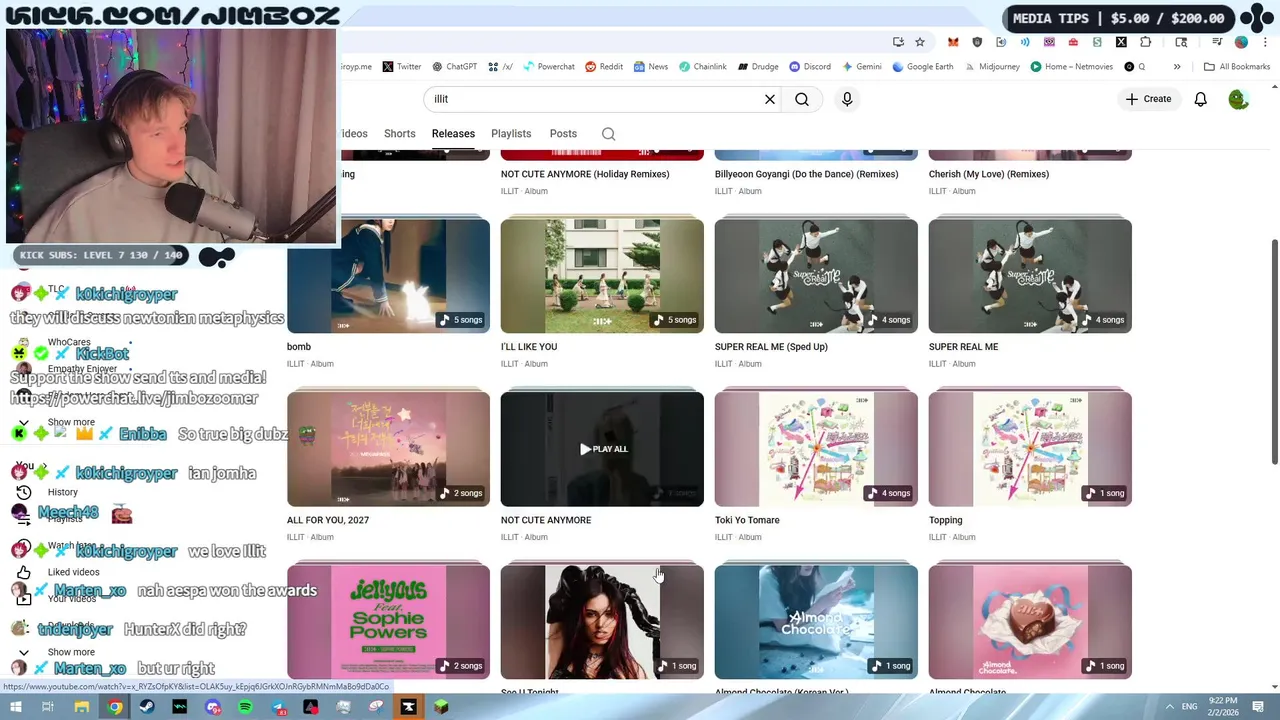
Task: Open the I'LL LIKE YOU album thumbnail
Action: [602, 276]
